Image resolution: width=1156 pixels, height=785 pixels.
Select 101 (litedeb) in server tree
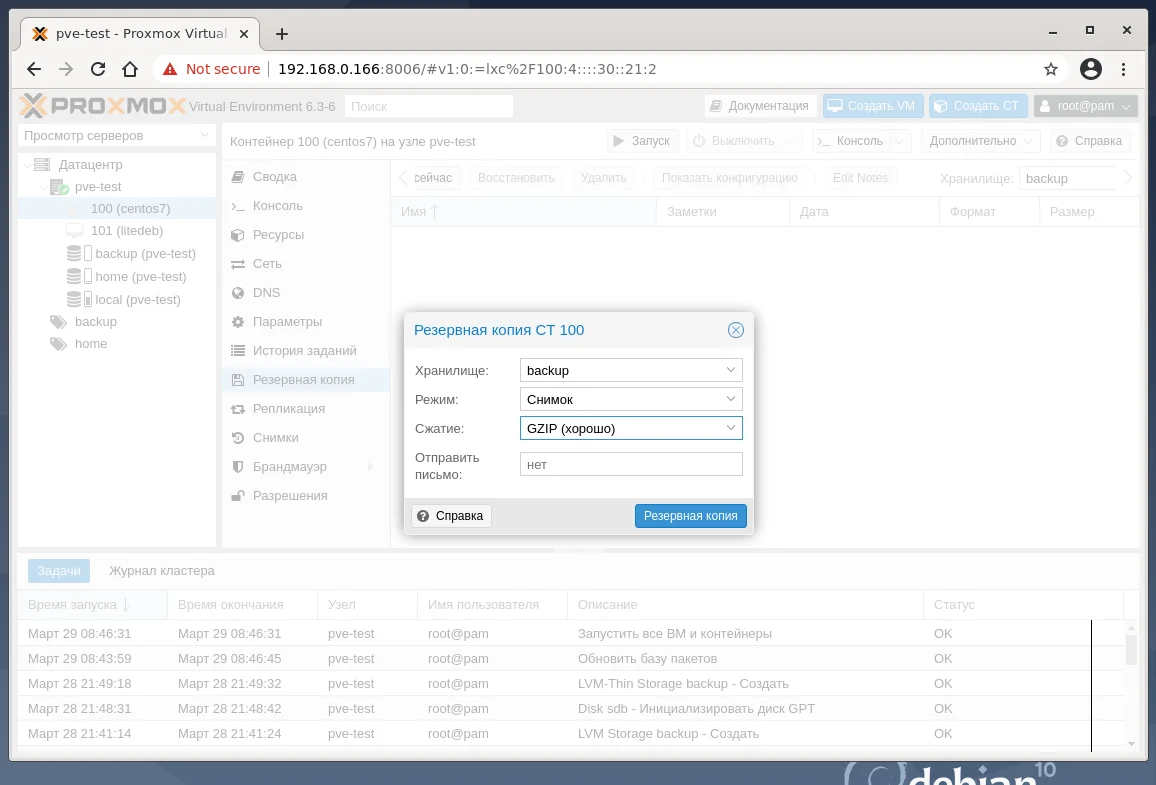coord(126,231)
